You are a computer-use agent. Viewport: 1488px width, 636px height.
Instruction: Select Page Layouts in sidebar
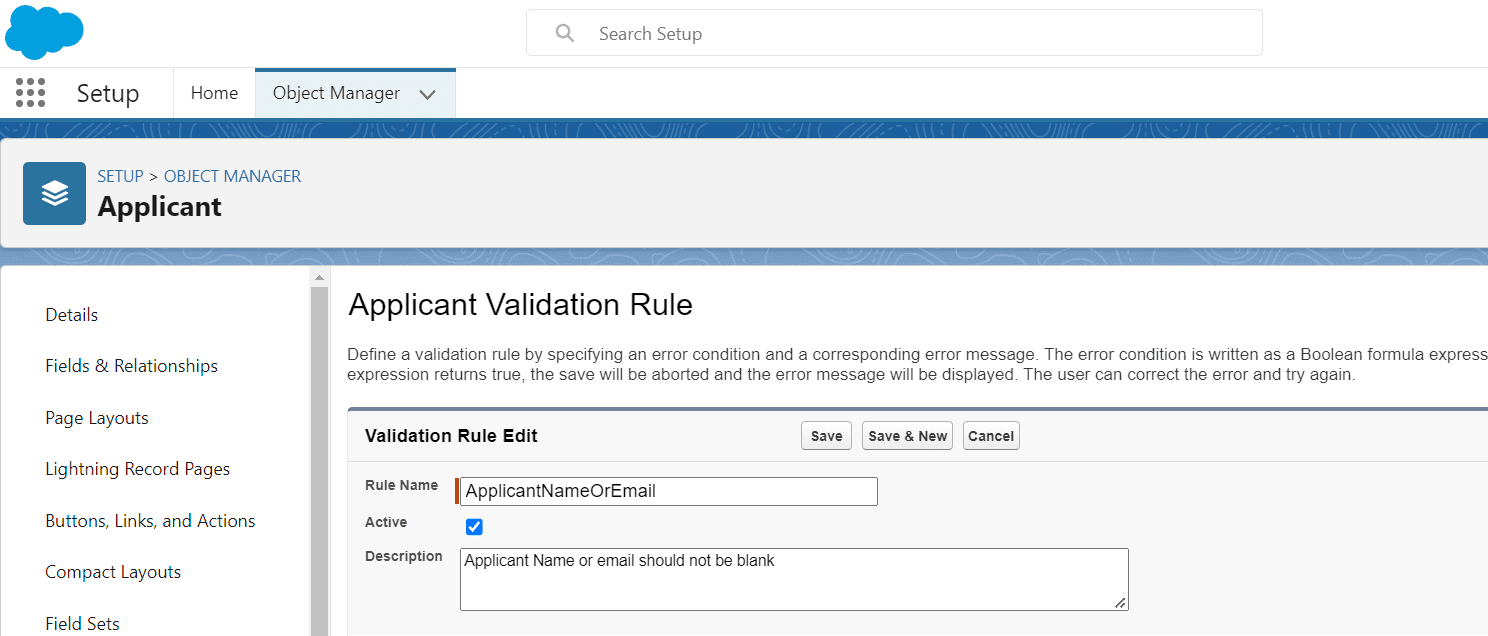click(96, 417)
